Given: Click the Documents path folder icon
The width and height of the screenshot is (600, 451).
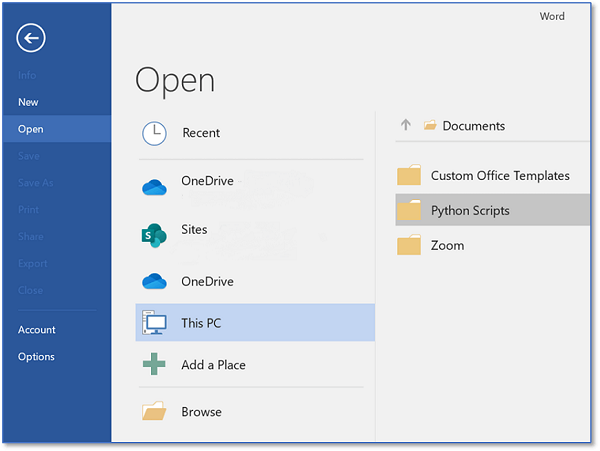Looking at the screenshot, I should [430, 125].
